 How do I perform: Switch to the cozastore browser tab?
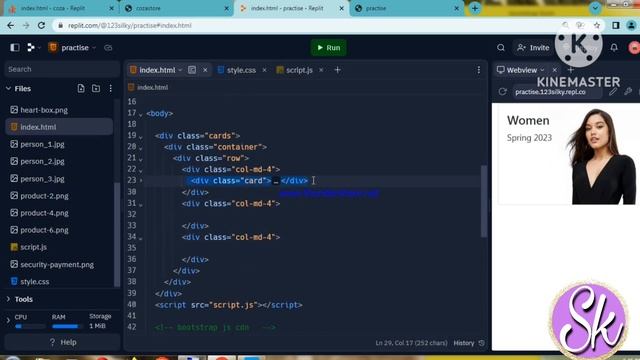tap(176, 8)
